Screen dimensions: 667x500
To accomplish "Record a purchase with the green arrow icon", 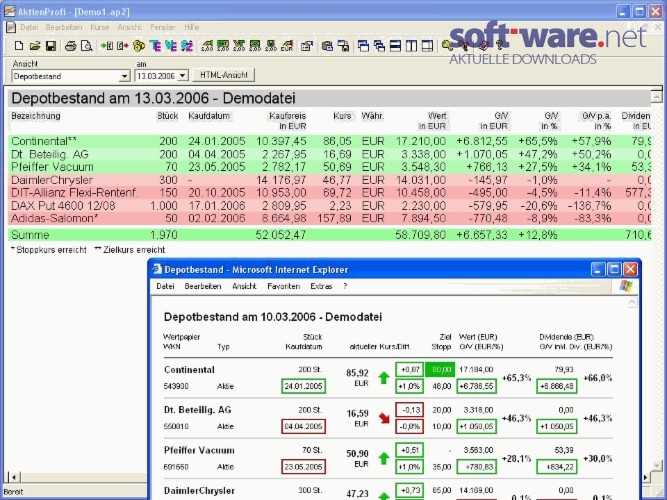I will click(107, 46).
